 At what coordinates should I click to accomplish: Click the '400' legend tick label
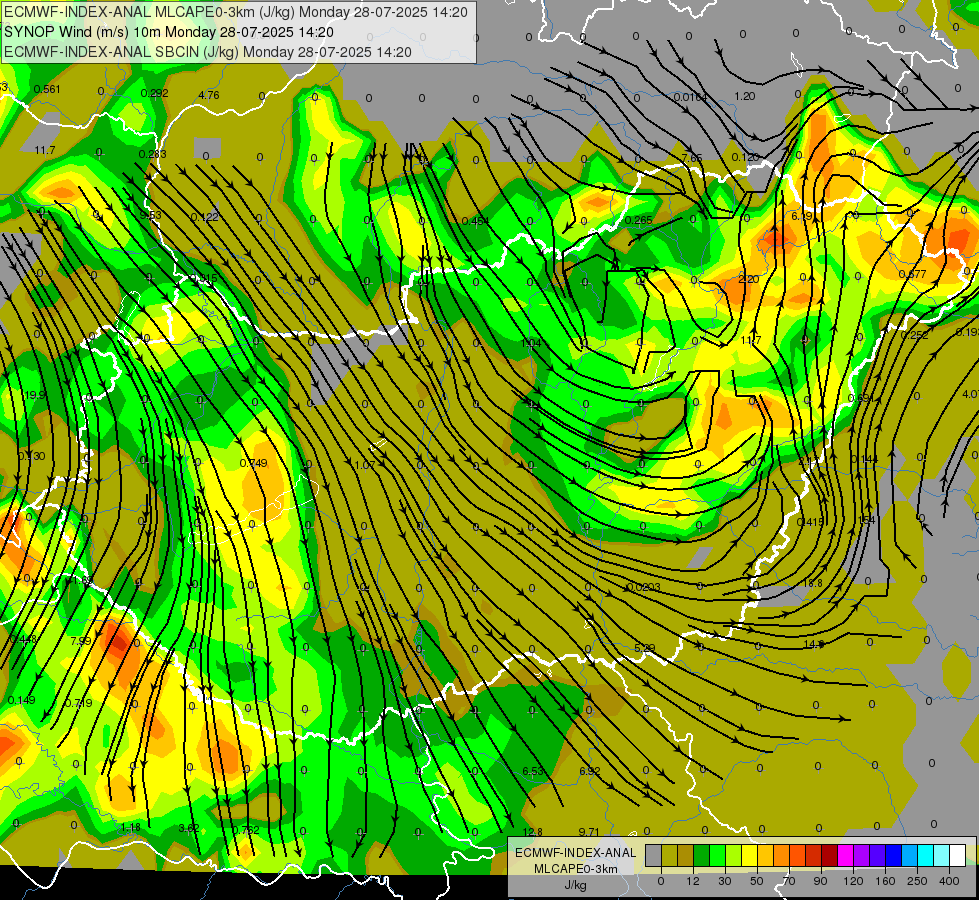pos(949,881)
